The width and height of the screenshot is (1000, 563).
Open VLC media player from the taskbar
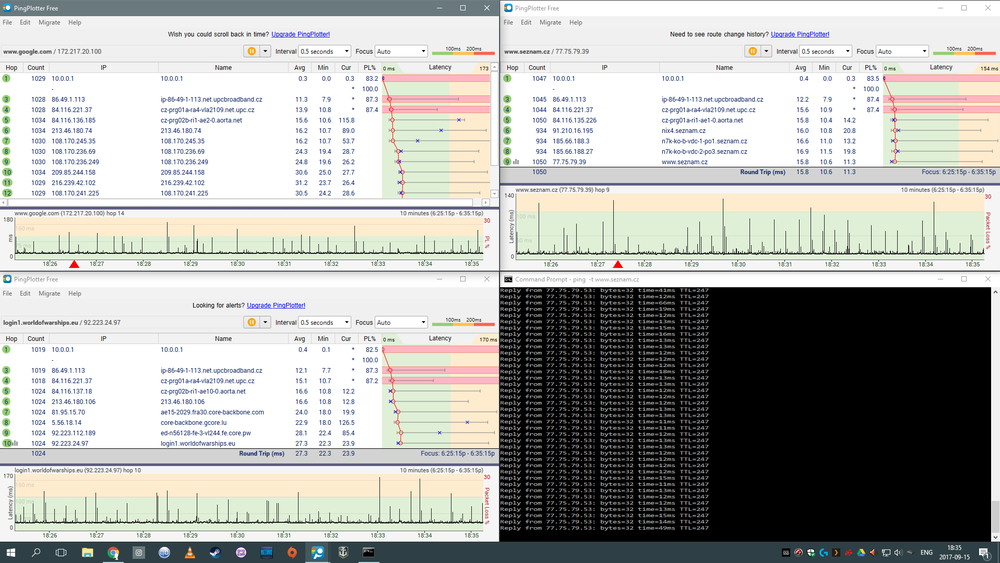[190, 552]
